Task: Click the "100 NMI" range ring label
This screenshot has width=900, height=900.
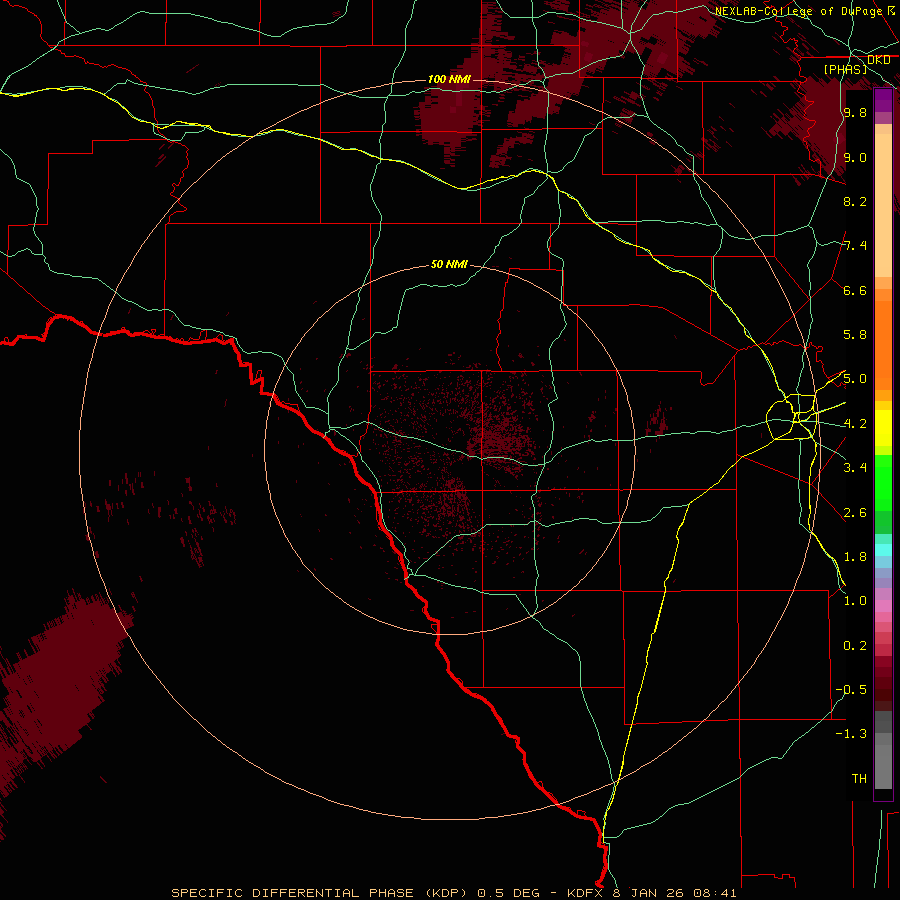Action: (449, 79)
